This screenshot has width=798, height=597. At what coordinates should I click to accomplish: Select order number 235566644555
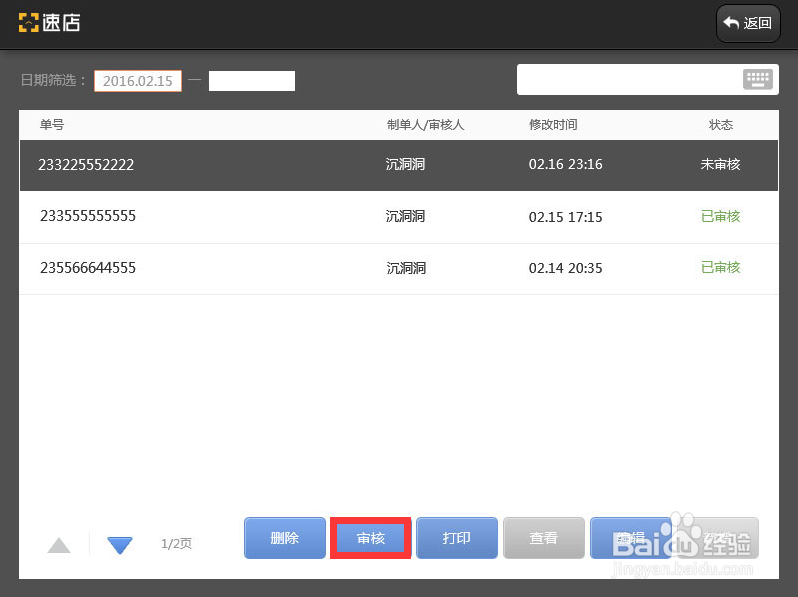pos(88,268)
